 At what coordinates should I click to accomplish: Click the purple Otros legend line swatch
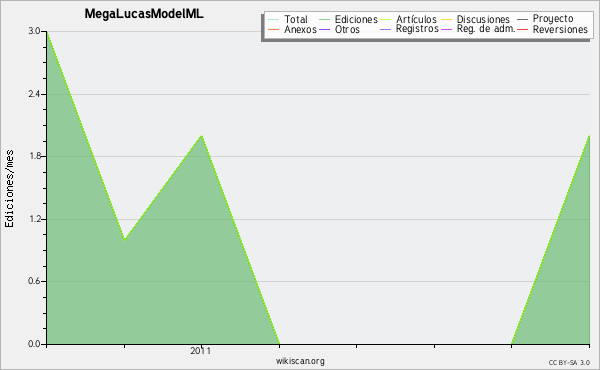324,29
